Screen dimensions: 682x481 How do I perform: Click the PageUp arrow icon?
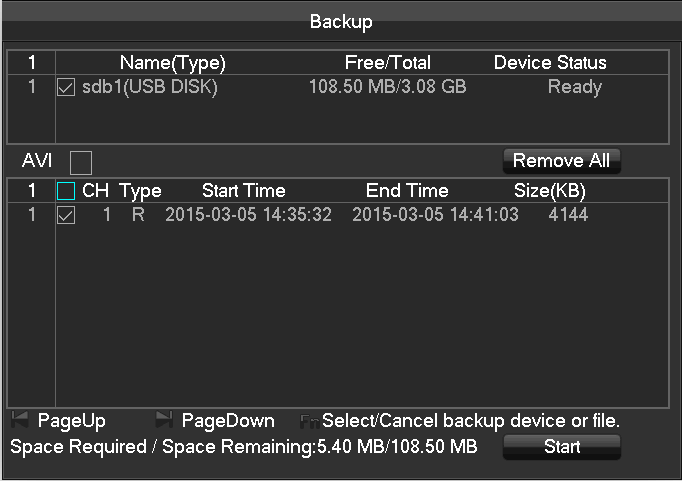[x=20, y=420]
